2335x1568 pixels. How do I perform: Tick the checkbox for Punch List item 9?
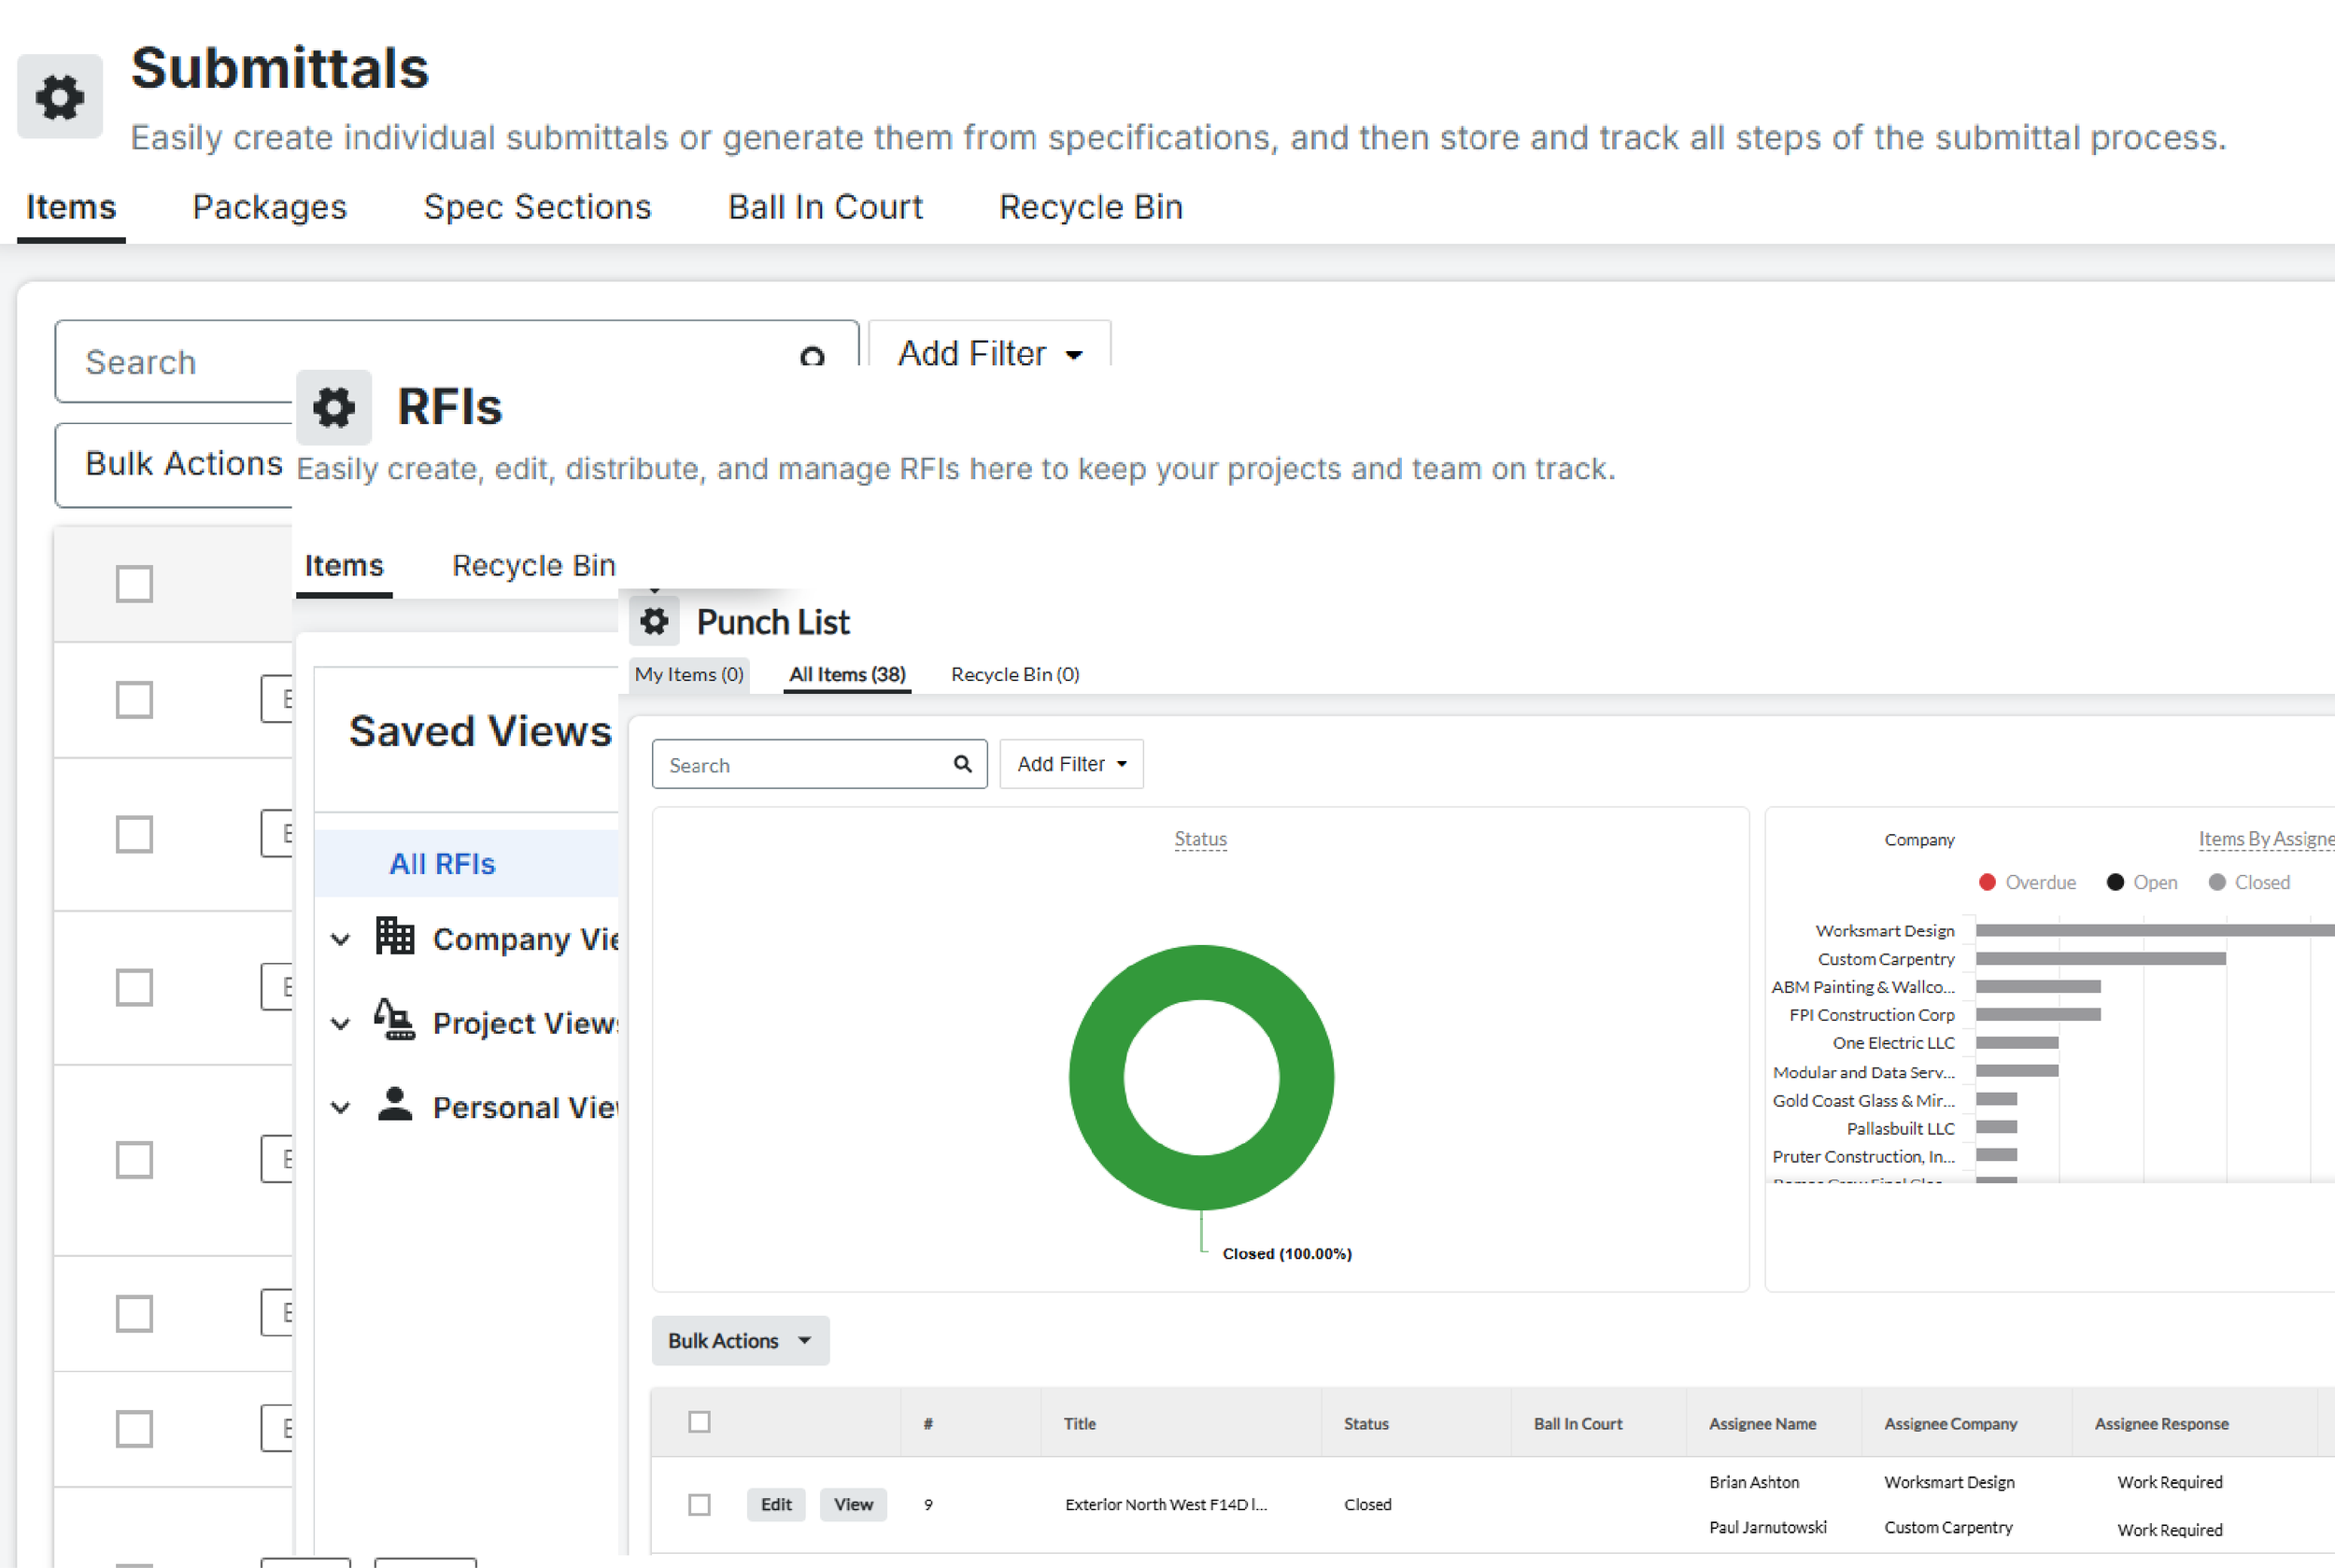click(x=699, y=1505)
